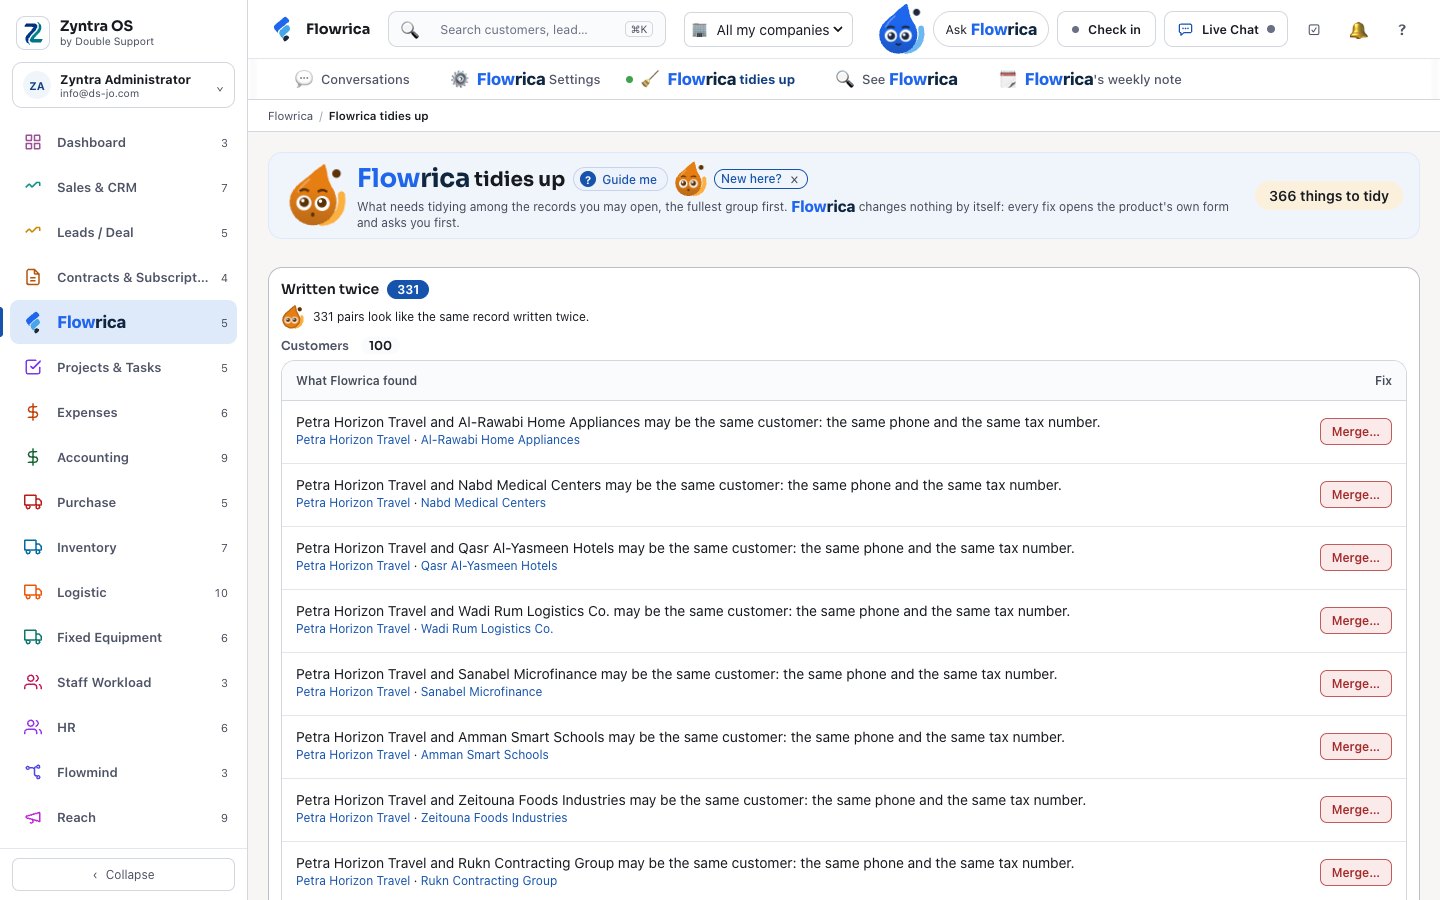
Task: Click the Ask Flowrica button
Action: (991, 30)
